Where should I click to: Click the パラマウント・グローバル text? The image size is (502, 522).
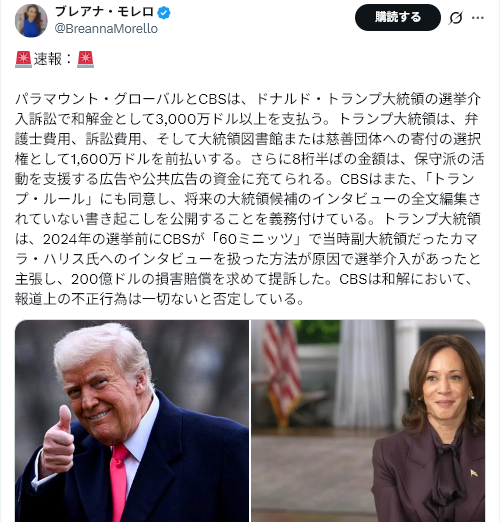(x=99, y=99)
